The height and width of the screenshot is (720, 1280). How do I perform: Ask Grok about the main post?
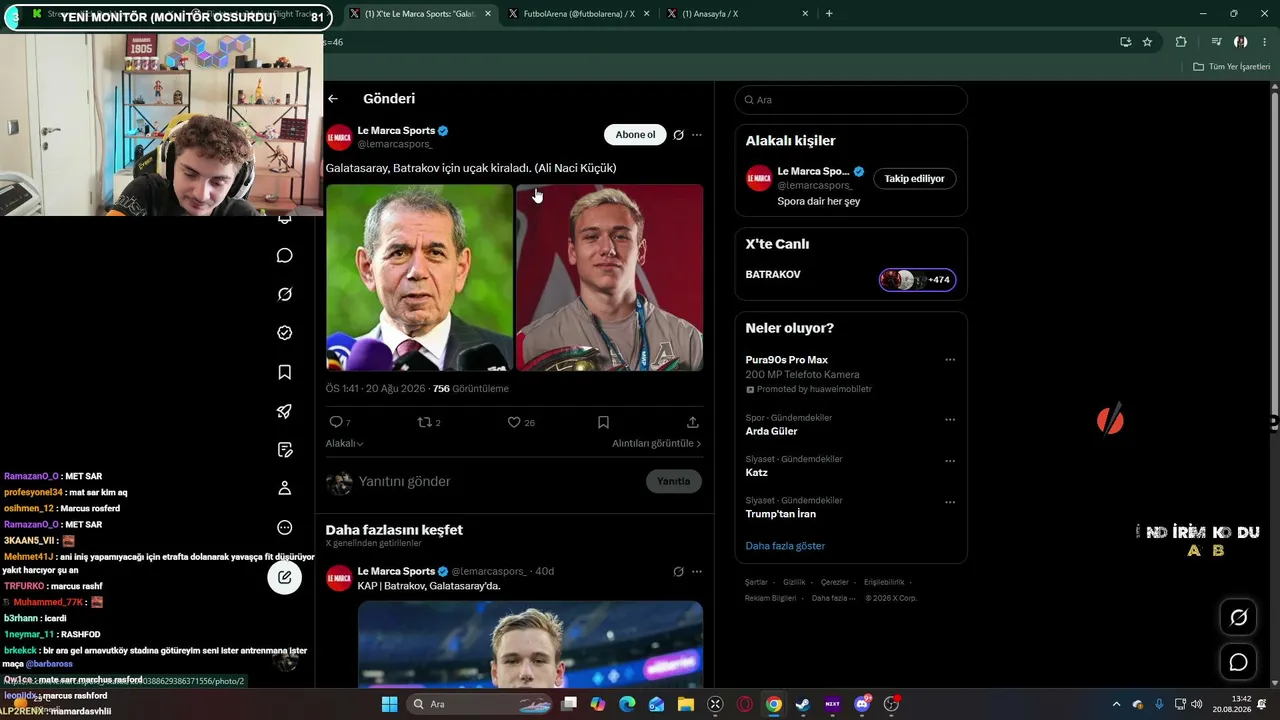[678, 135]
